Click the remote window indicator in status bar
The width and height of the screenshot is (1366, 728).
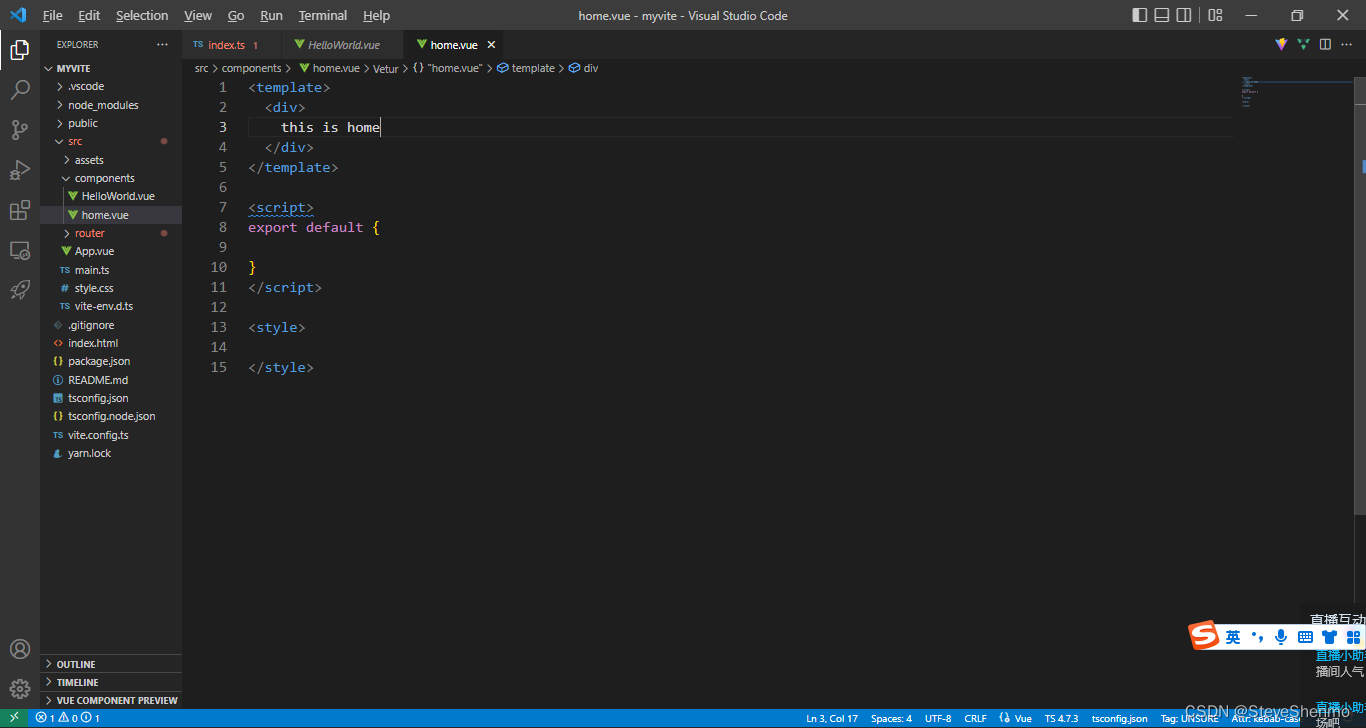[x=14, y=718]
